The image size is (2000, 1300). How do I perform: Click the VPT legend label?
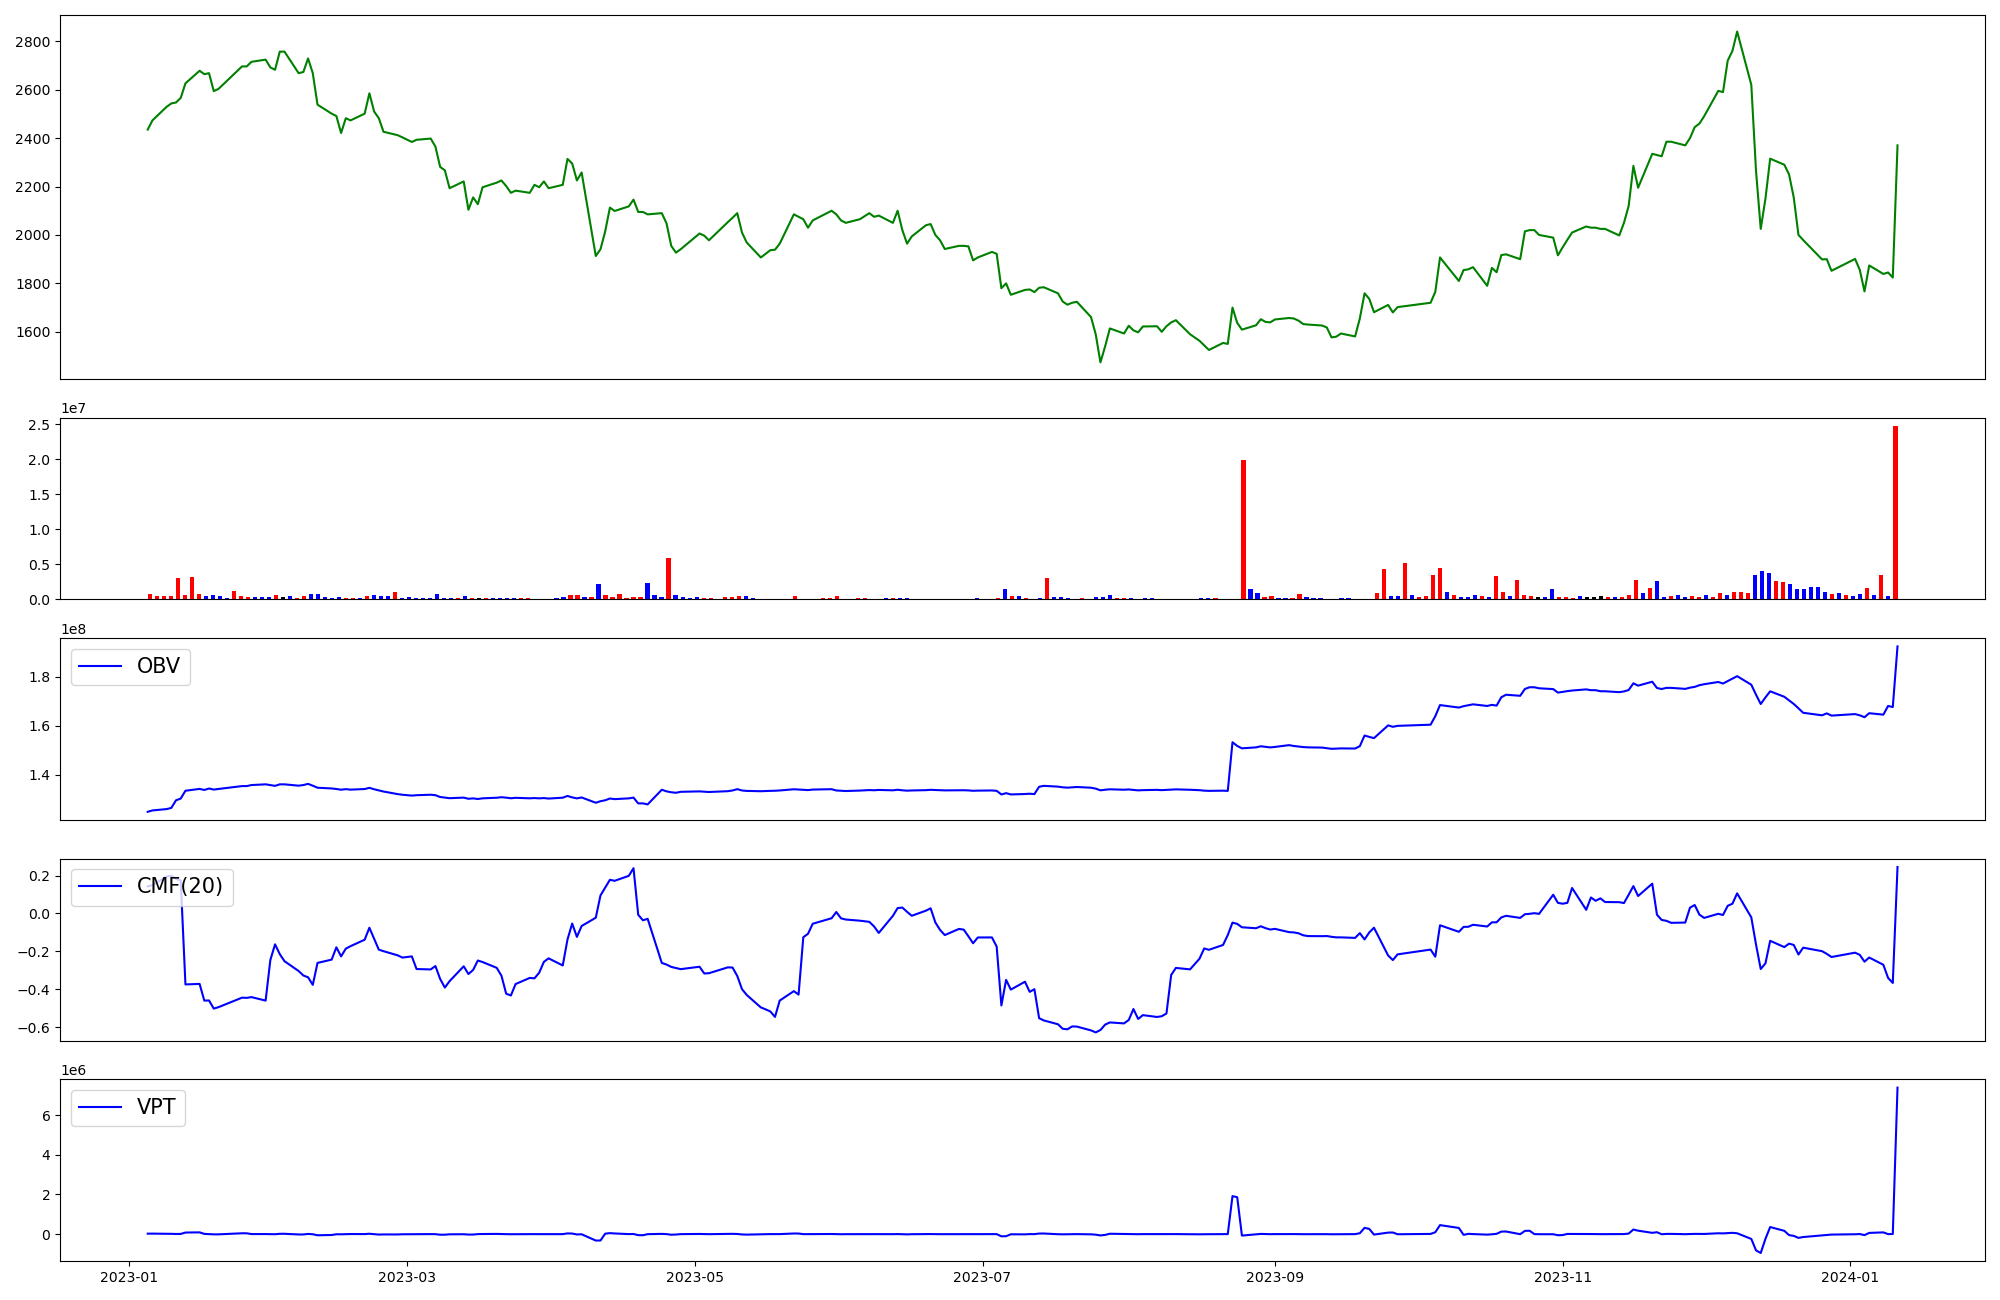(x=156, y=1107)
